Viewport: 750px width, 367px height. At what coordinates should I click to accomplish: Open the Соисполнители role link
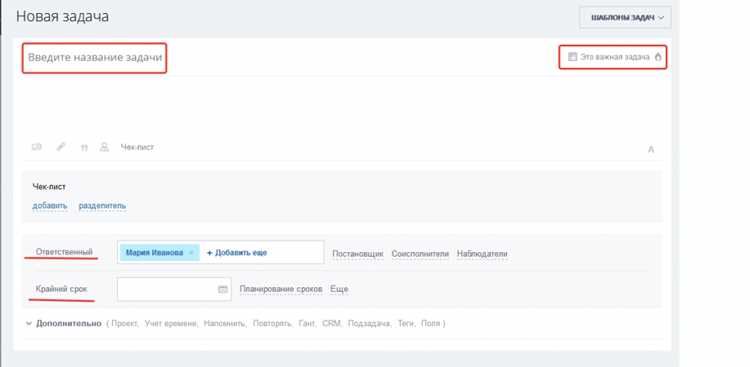[420, 254]
